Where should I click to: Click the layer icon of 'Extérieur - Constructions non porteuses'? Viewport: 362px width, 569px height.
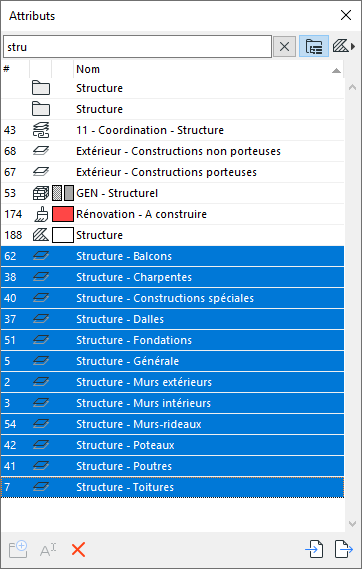coord(41,151)
